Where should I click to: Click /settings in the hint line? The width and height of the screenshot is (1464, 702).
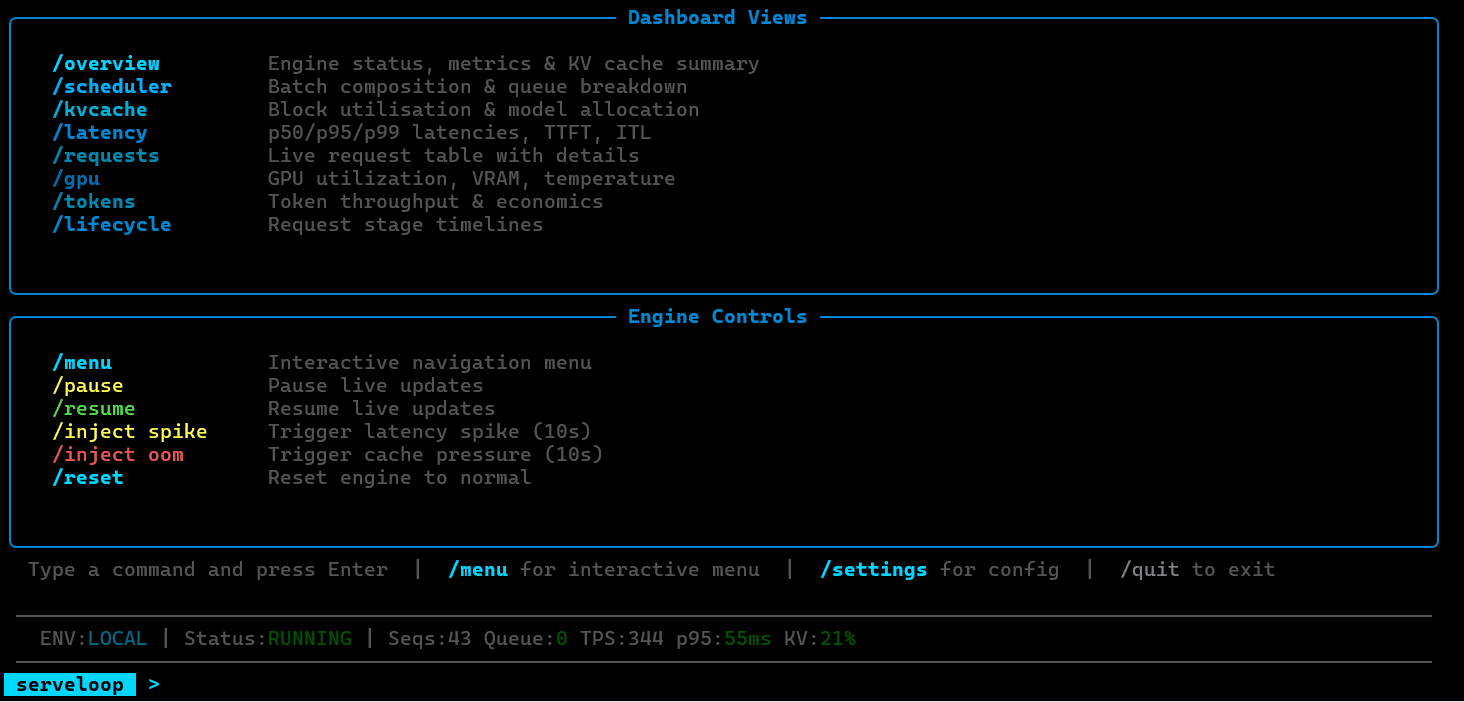[874, 570]
